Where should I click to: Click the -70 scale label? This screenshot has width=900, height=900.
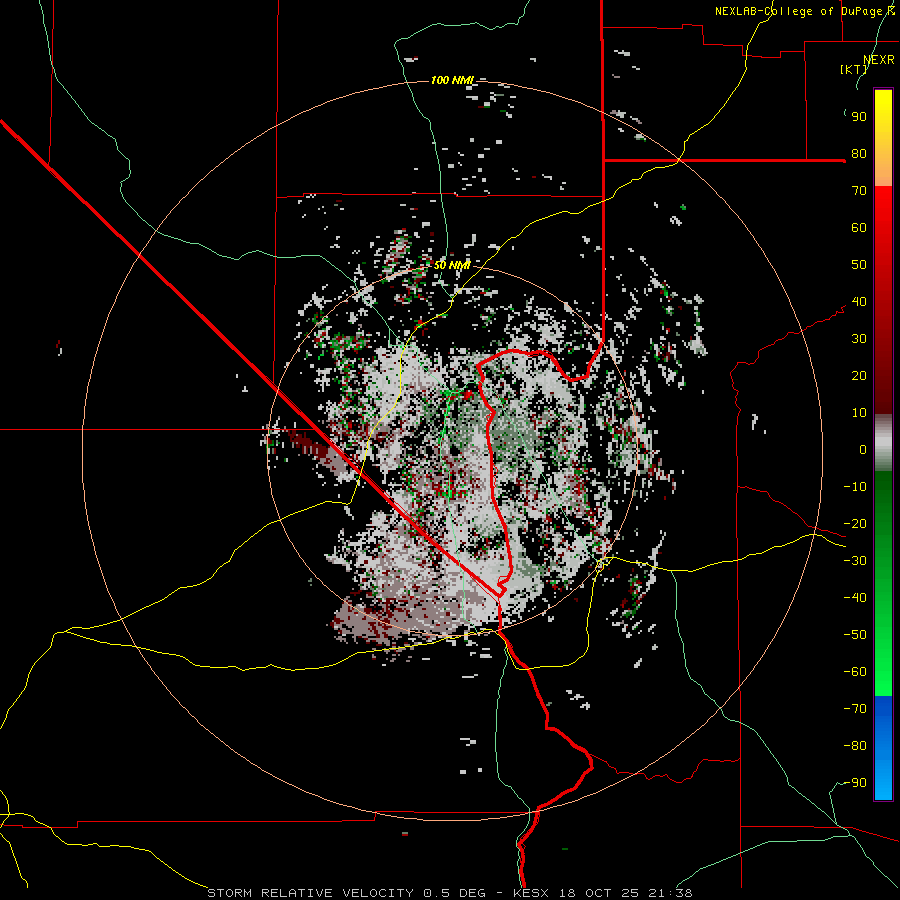[x=855, y=709]
